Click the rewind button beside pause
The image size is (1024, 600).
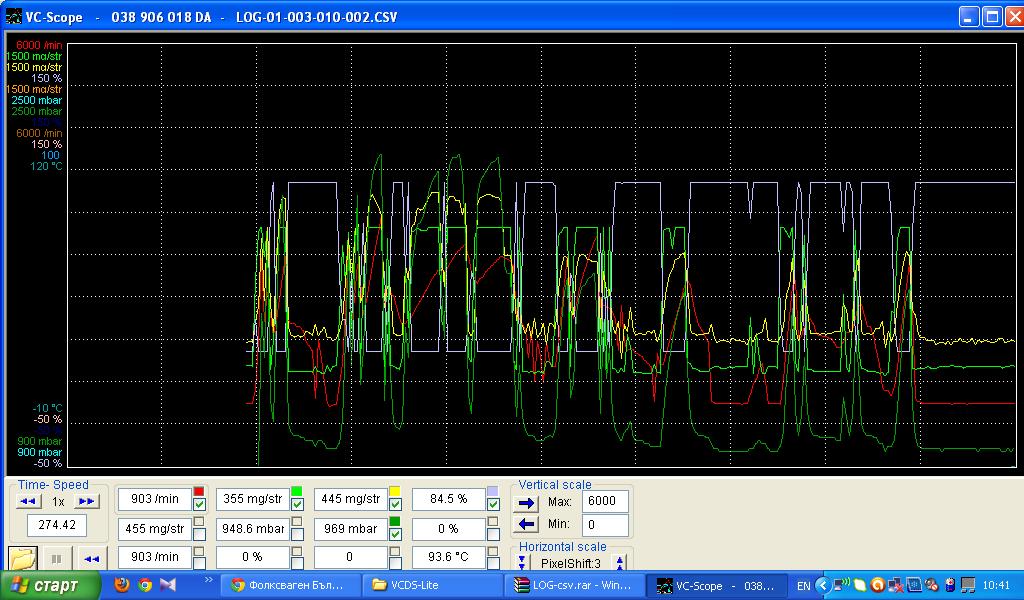point(91,558)
